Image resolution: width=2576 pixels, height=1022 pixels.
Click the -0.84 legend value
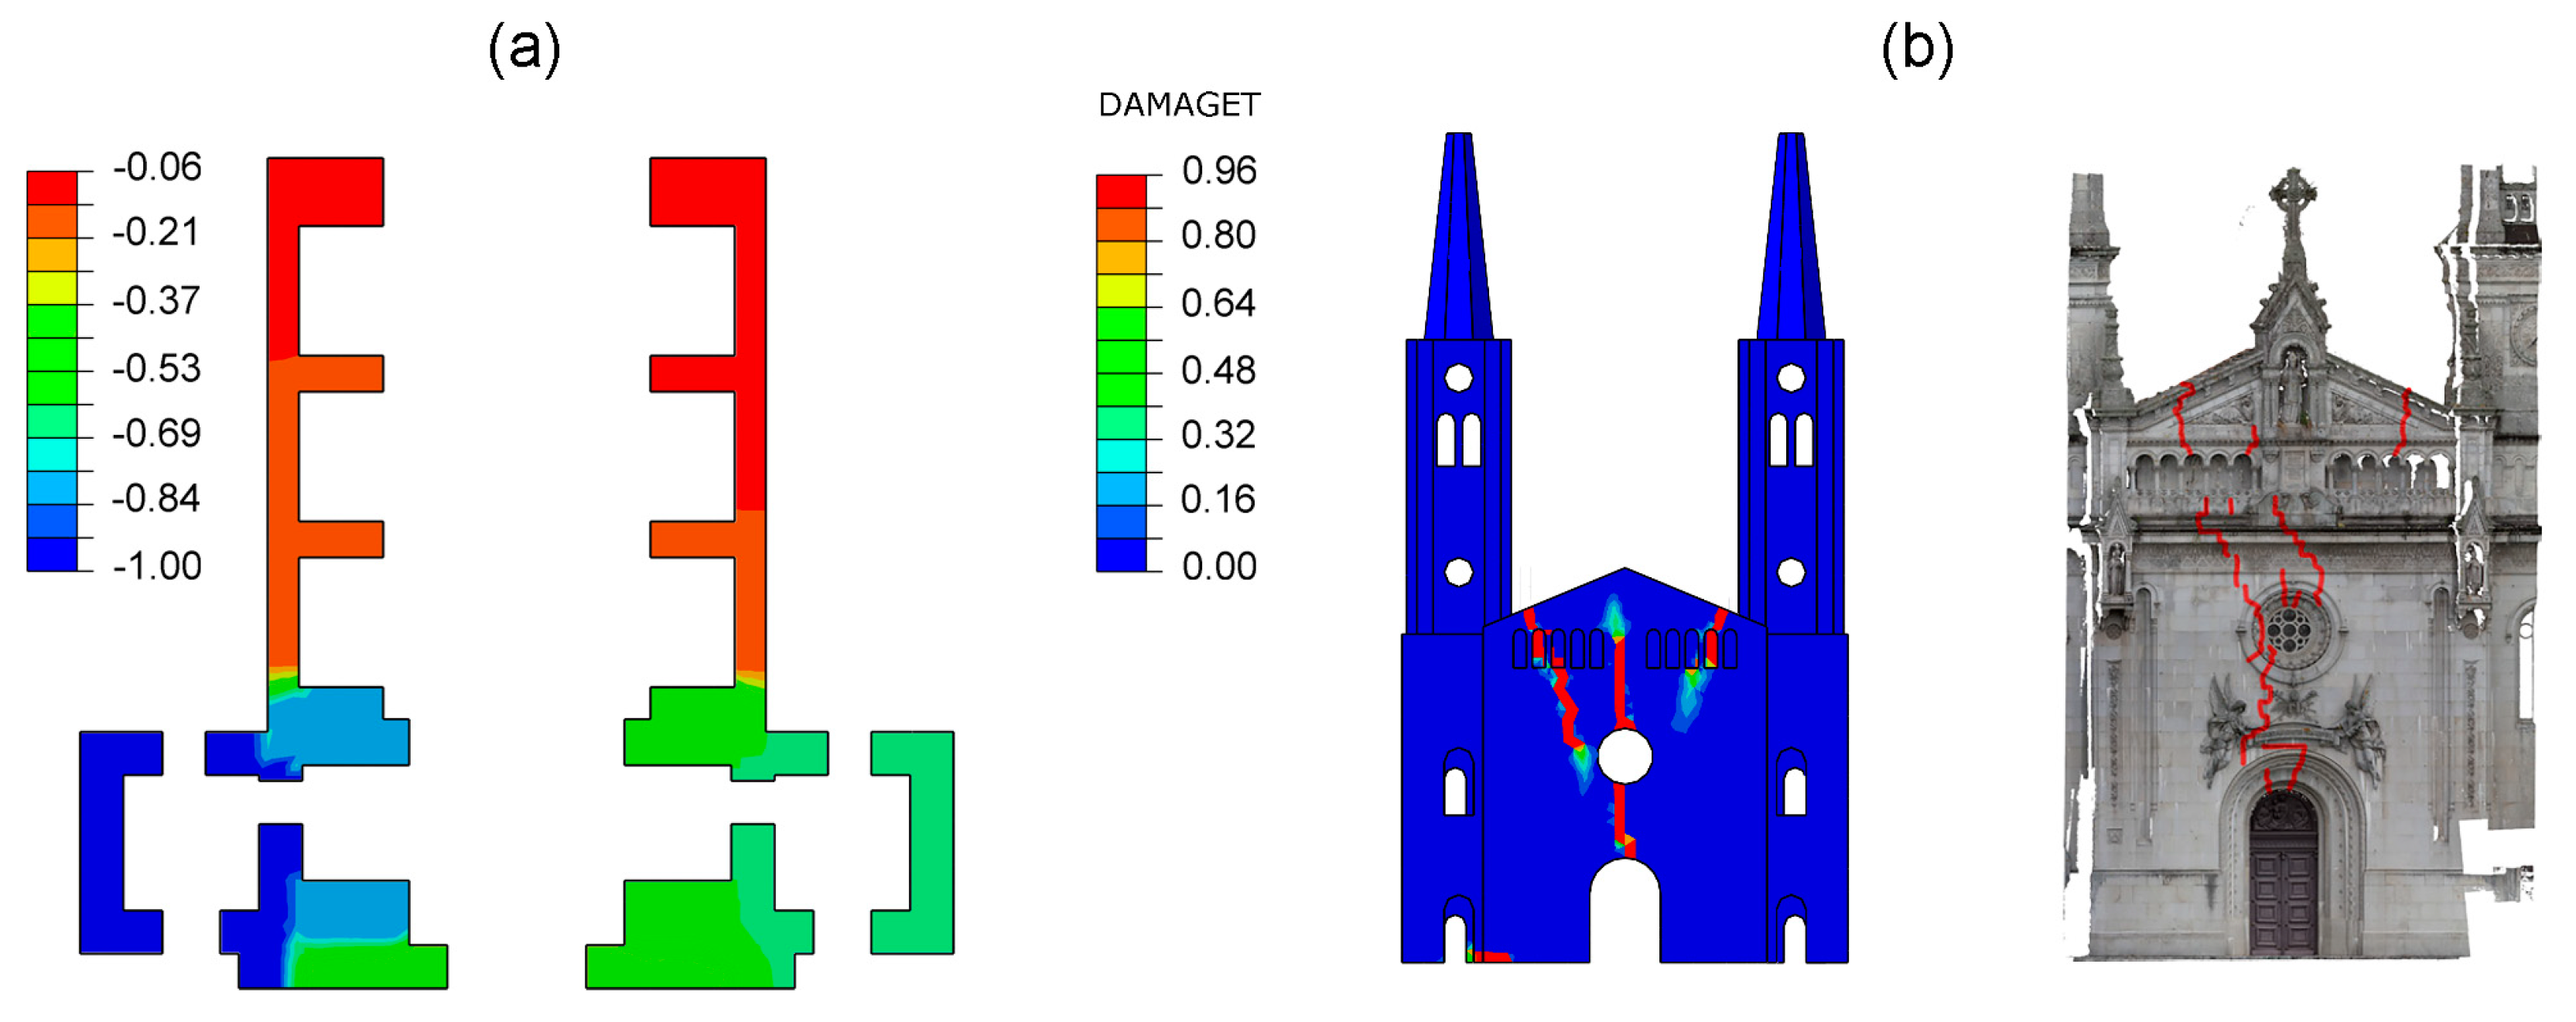click(156, 498)
